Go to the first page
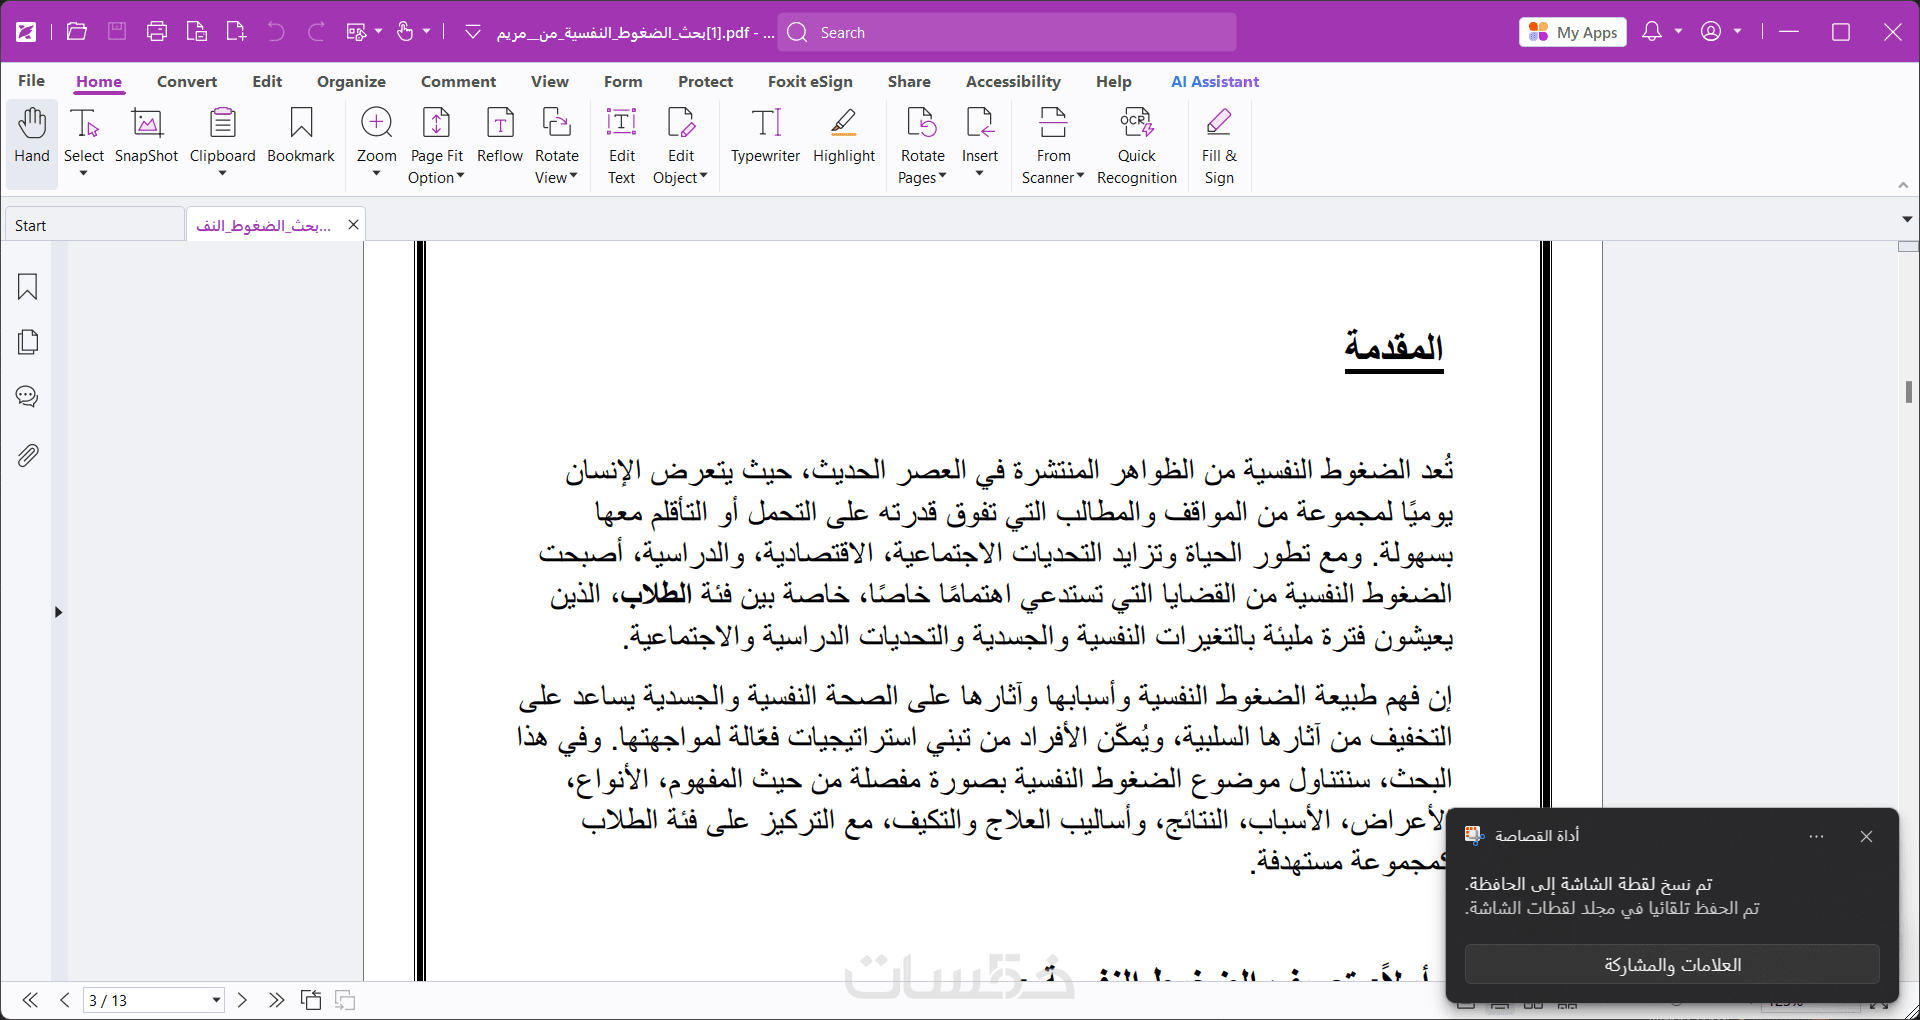 tap(31, 1000)
